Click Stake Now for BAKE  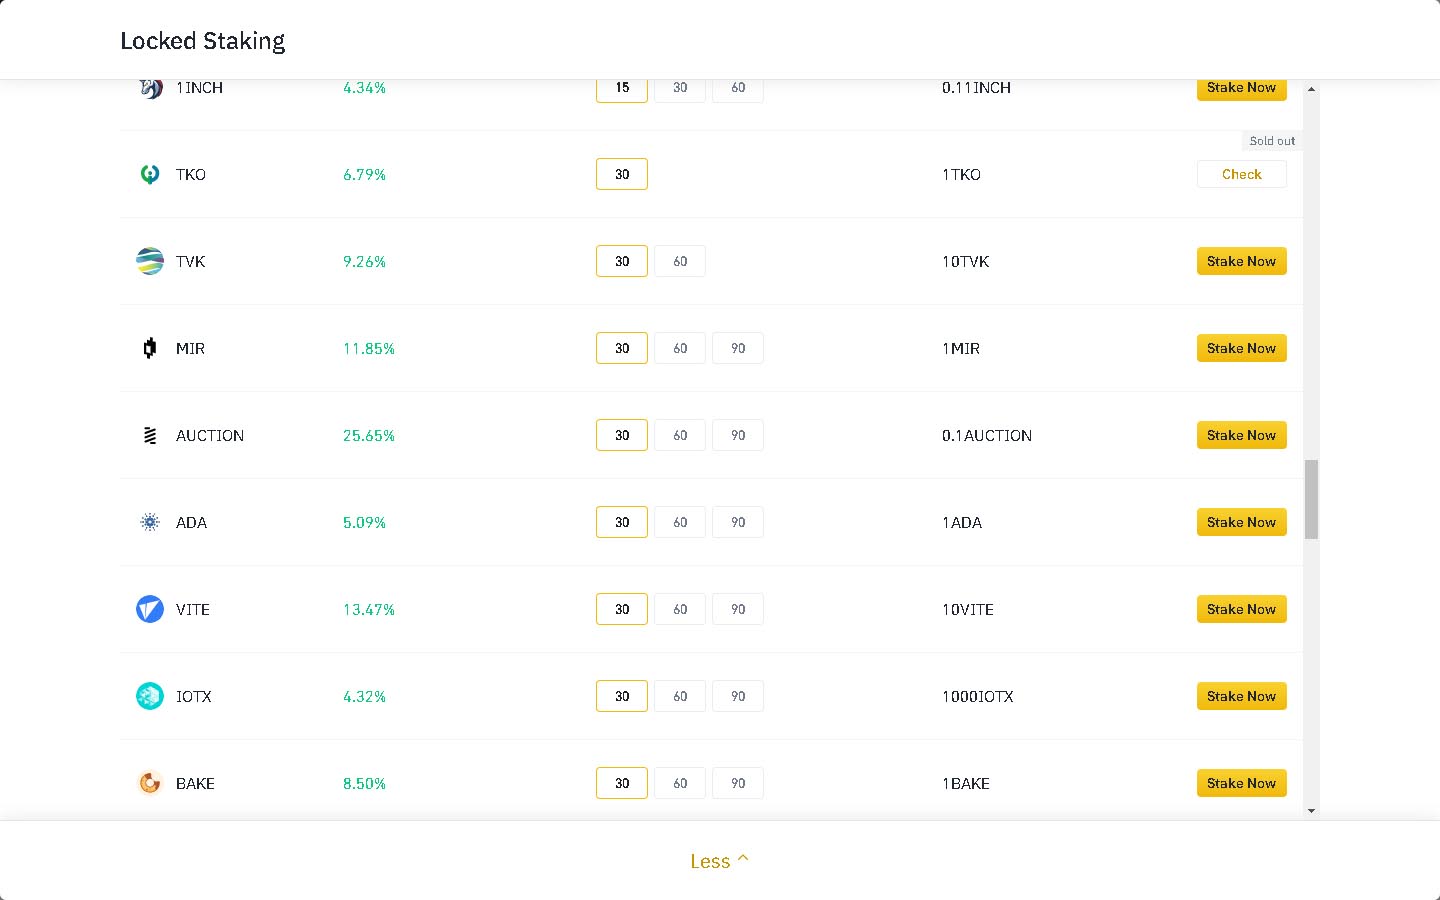pyautogui.click(x=1241, y=783)
